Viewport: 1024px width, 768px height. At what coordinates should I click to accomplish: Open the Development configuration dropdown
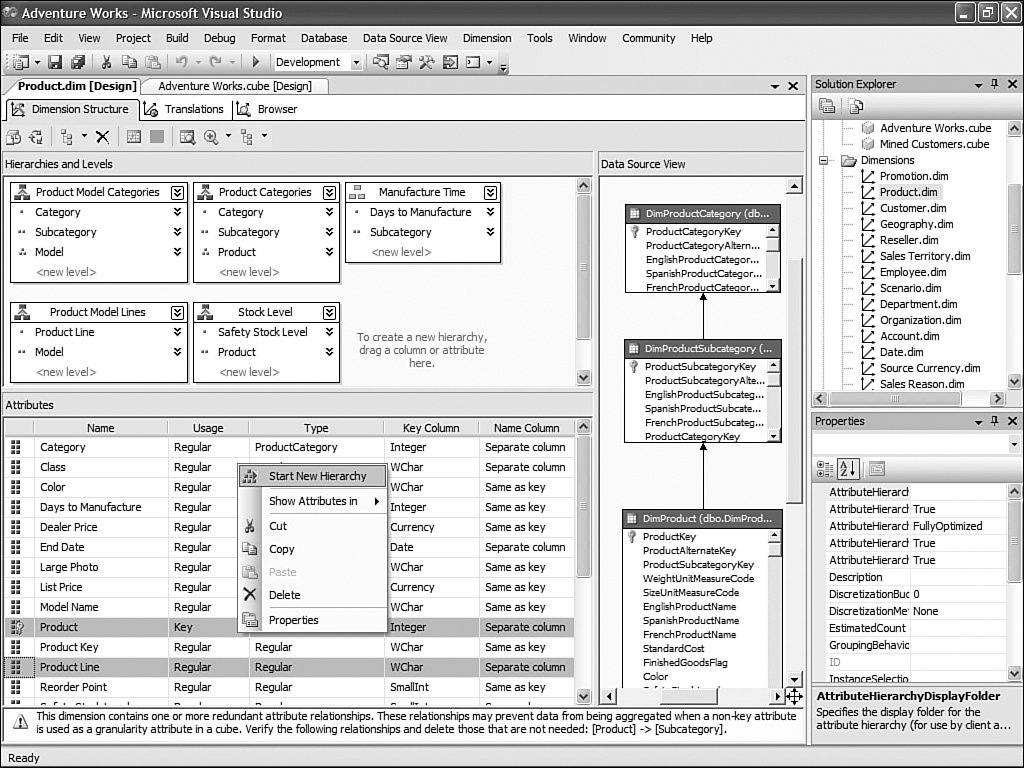(356, 63)
